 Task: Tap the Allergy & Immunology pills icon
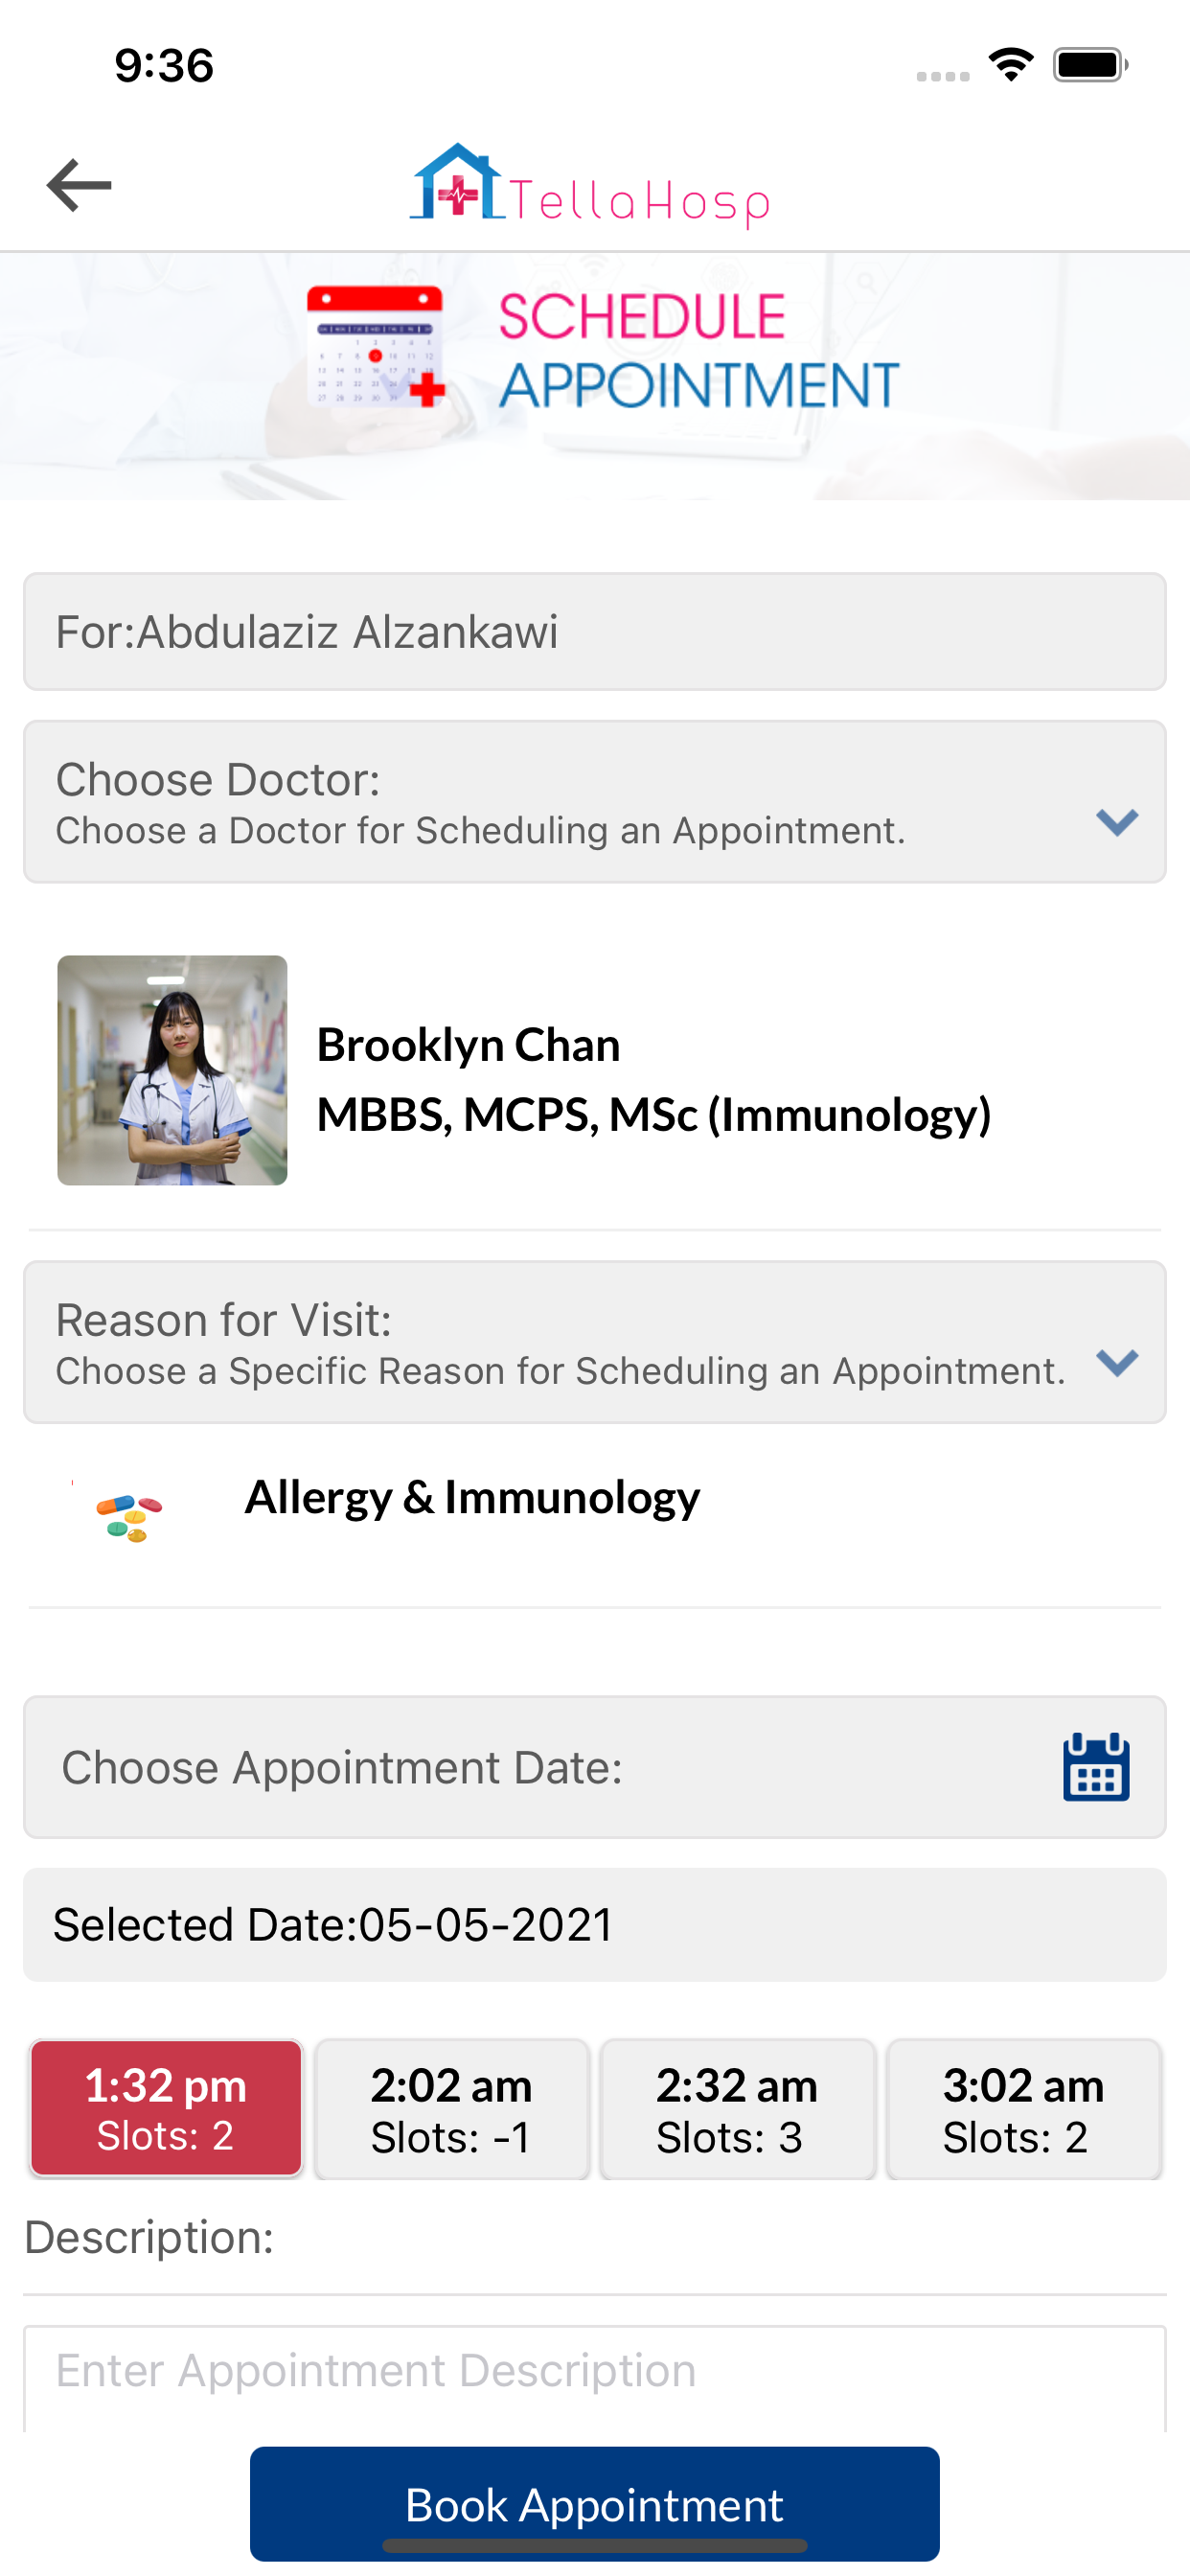click(129, 1516)
